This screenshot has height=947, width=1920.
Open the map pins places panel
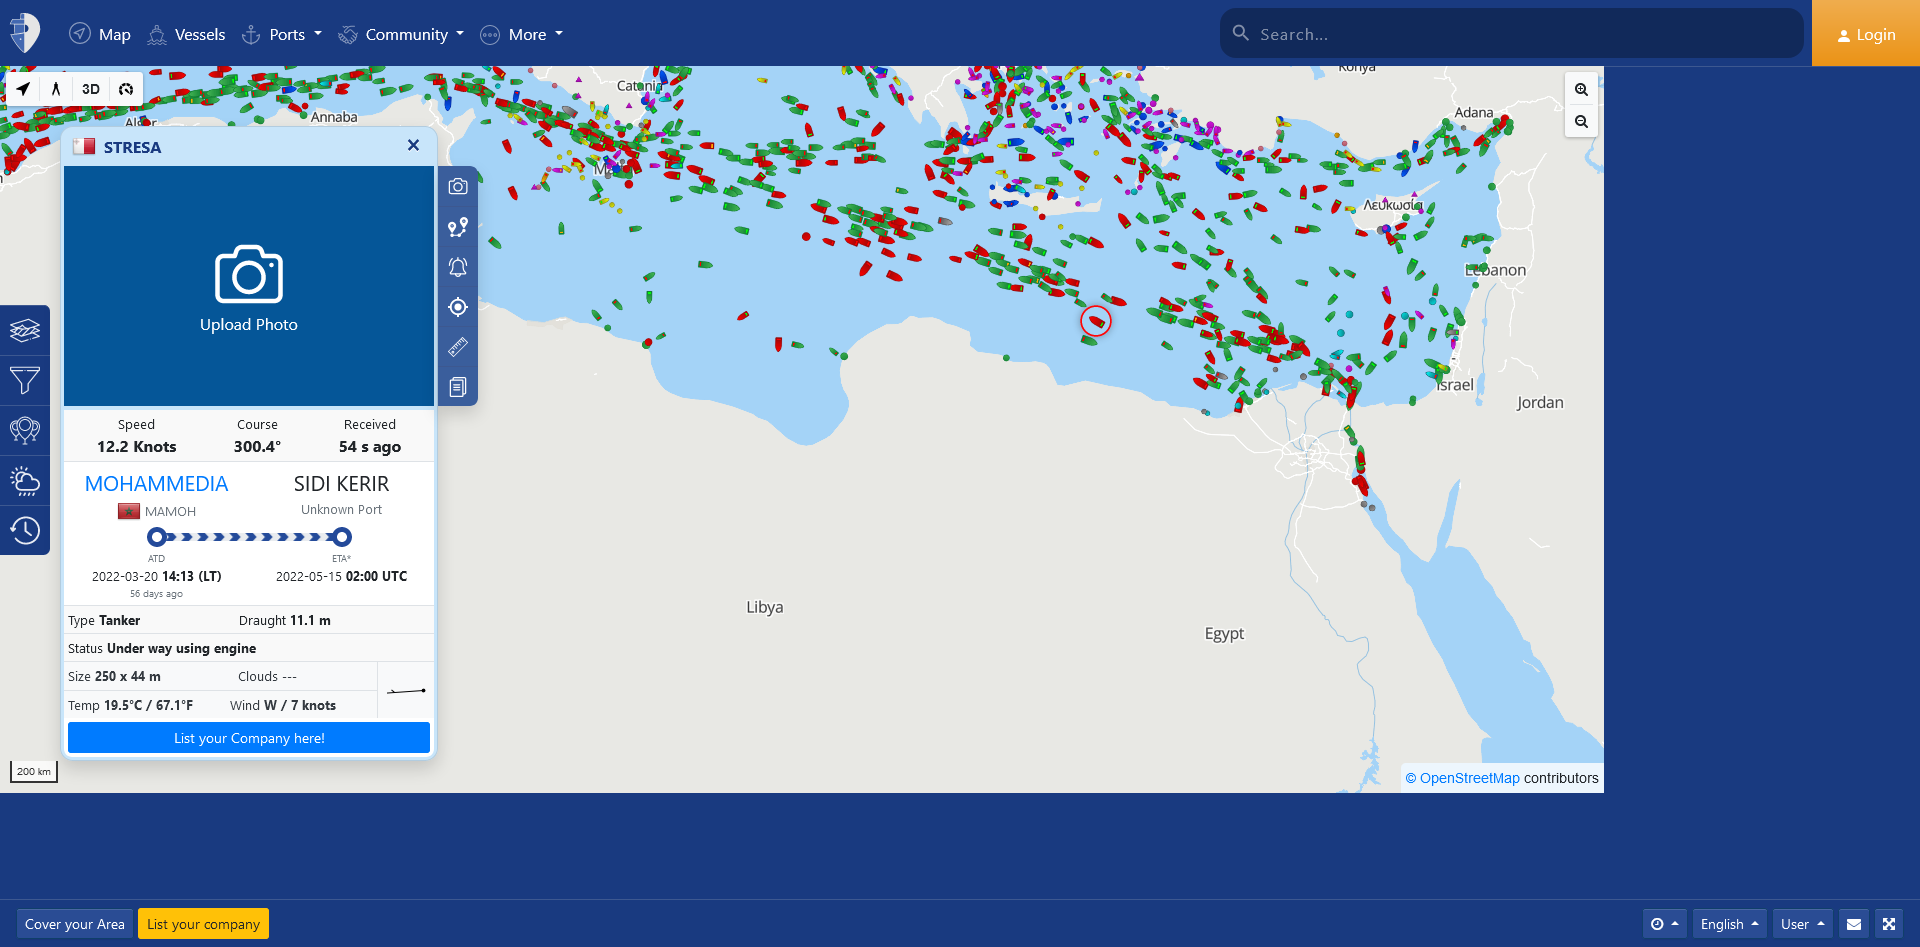point(25,430)
